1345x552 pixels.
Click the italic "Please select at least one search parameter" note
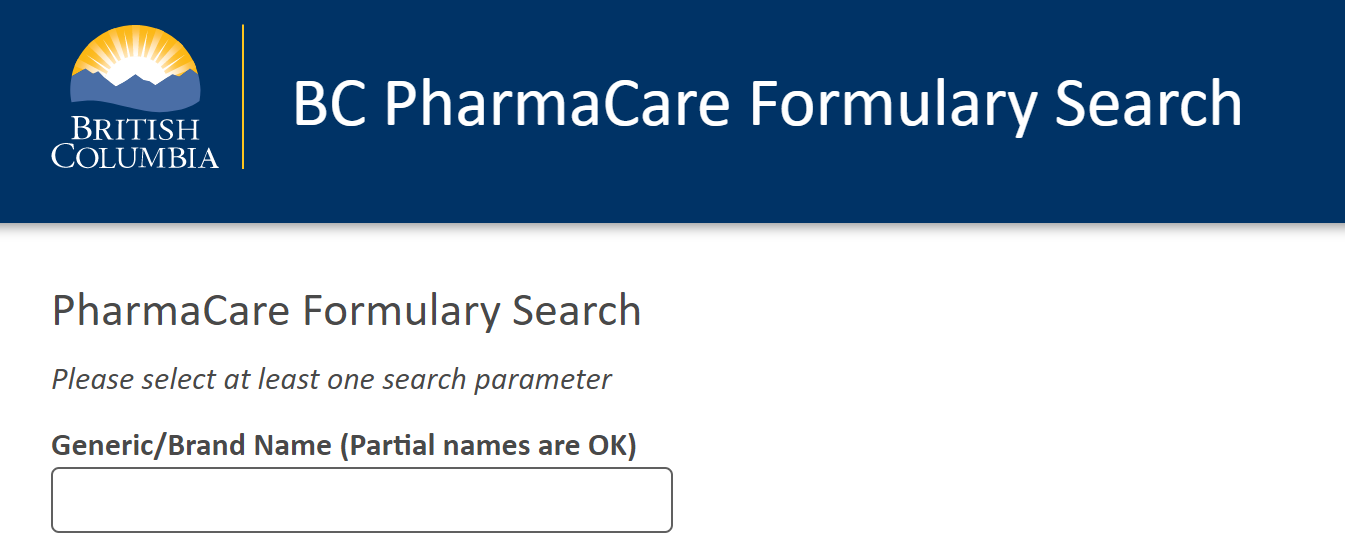pyautogui.click(x=331, y=380)
